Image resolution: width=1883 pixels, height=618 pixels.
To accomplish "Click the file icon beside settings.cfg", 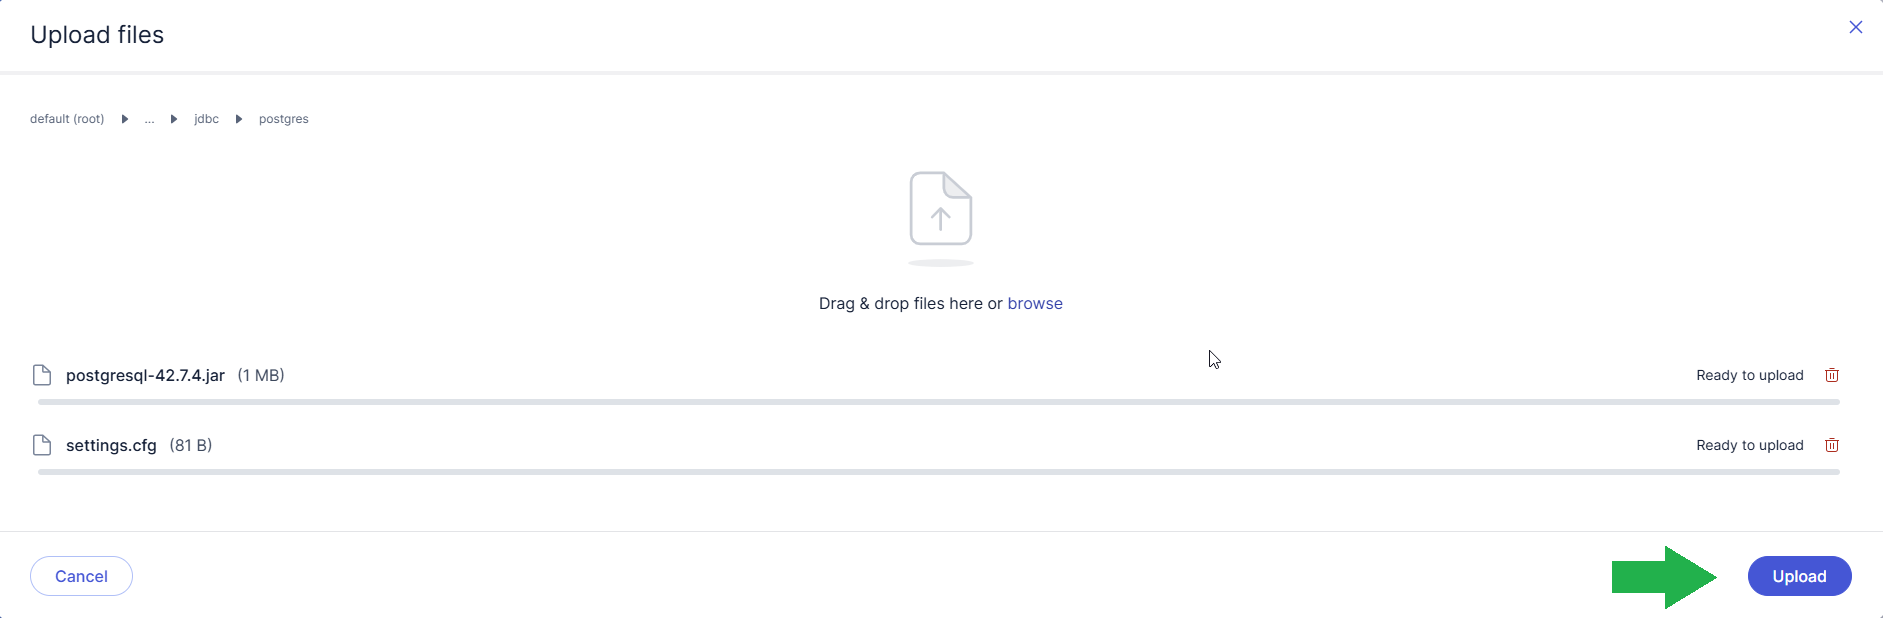I will pyautogui.click(x=42, y=445).
